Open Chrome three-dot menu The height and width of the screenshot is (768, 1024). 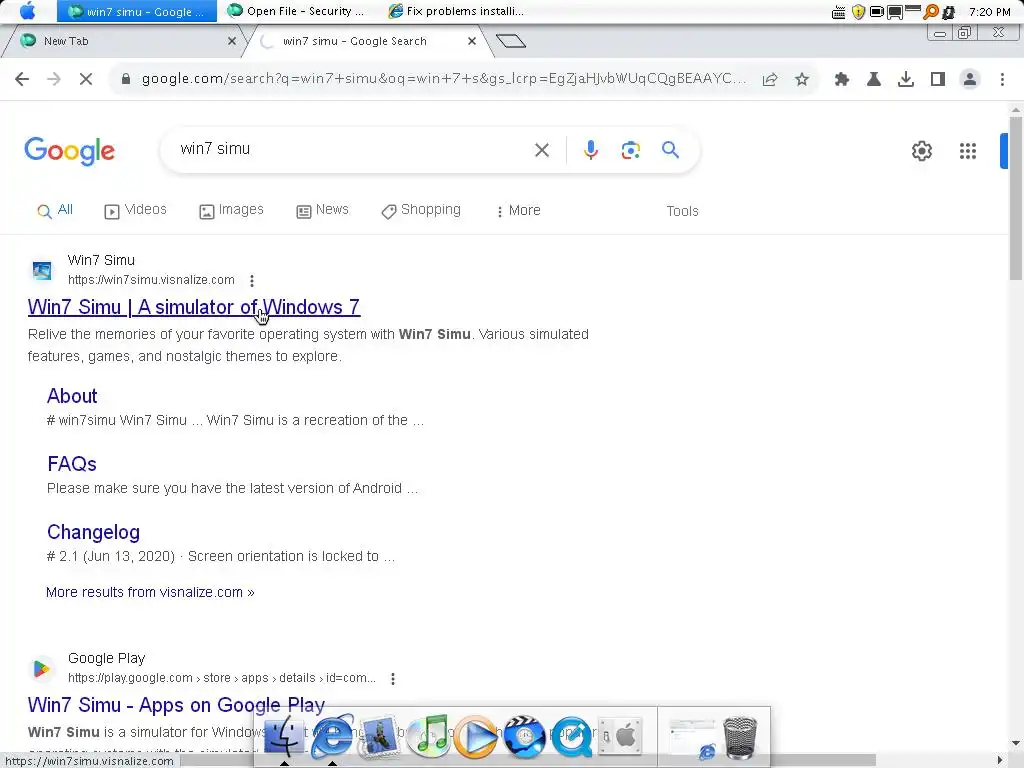pos(1002,79)
